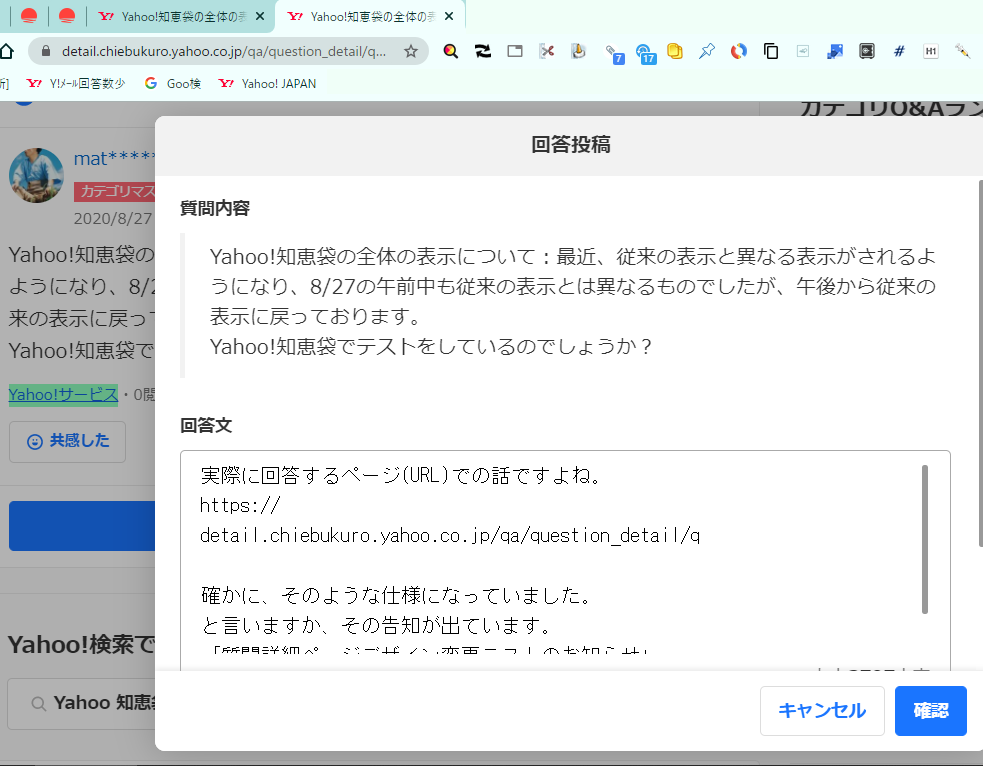Click the カテゴリマスター badge
The height and width of the screenshot is (766, 983).
point(114,191)
